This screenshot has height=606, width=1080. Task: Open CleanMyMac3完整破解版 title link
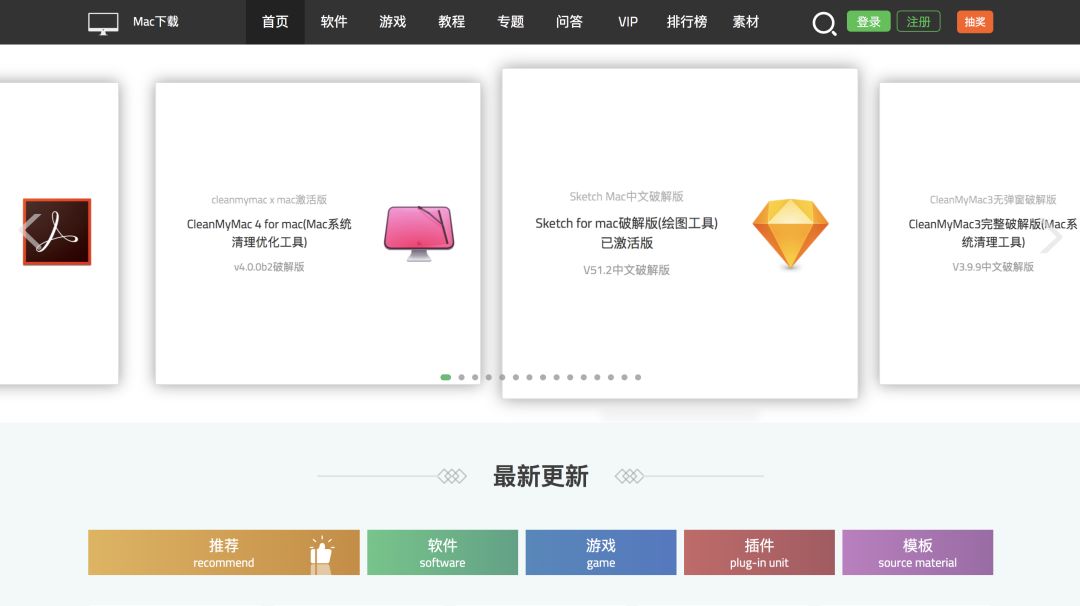(x=993, y=233)
